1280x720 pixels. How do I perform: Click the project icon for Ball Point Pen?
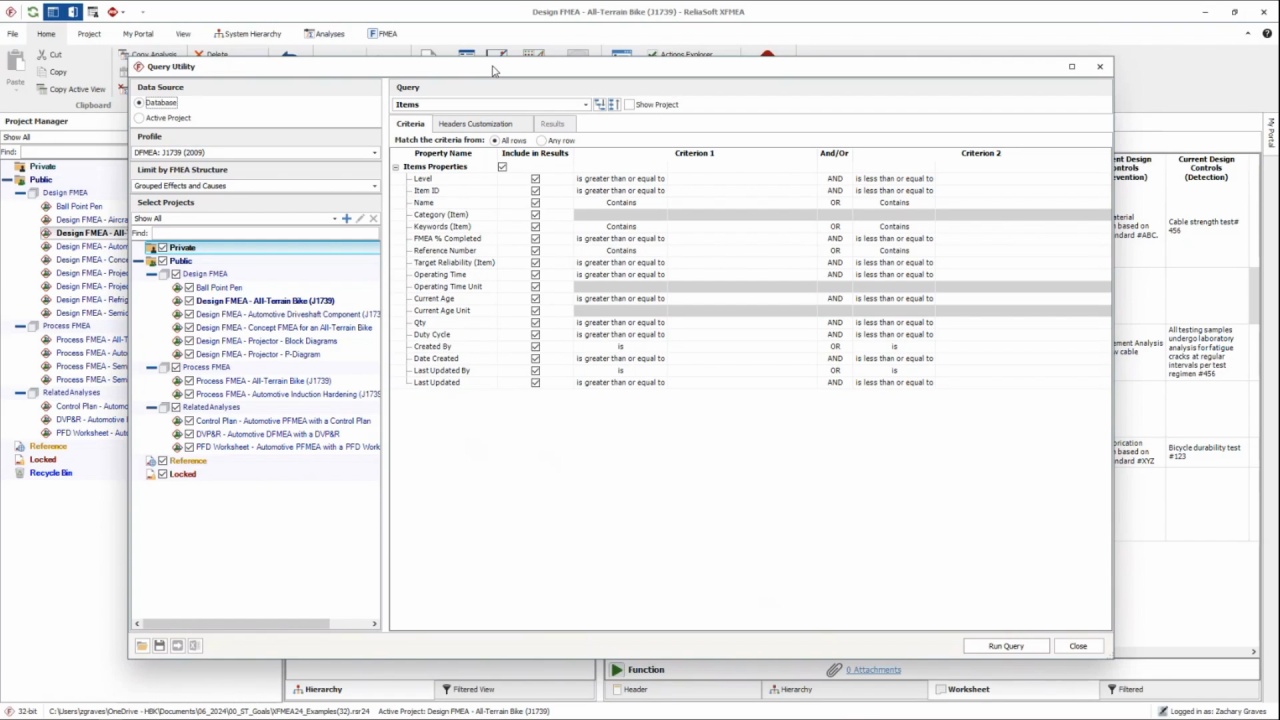(x=176, y=288)
